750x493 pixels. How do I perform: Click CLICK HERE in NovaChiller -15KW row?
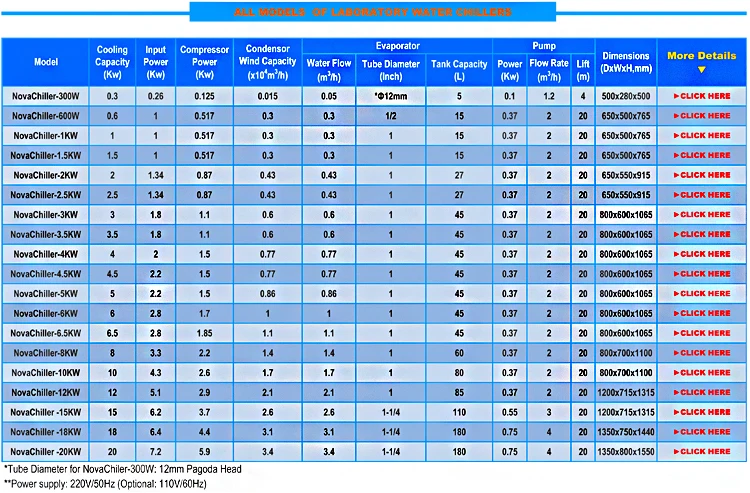point(702,412)
